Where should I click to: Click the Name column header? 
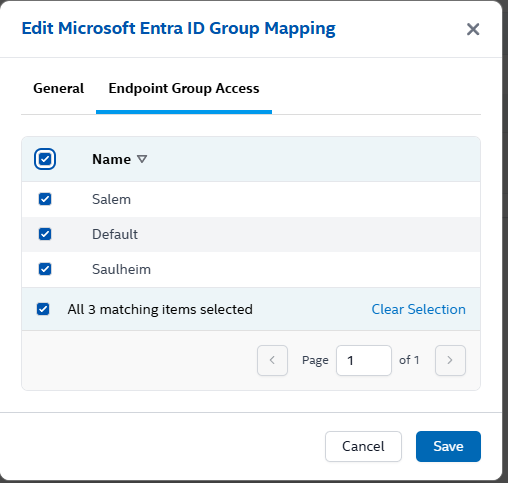click(111, 159)
